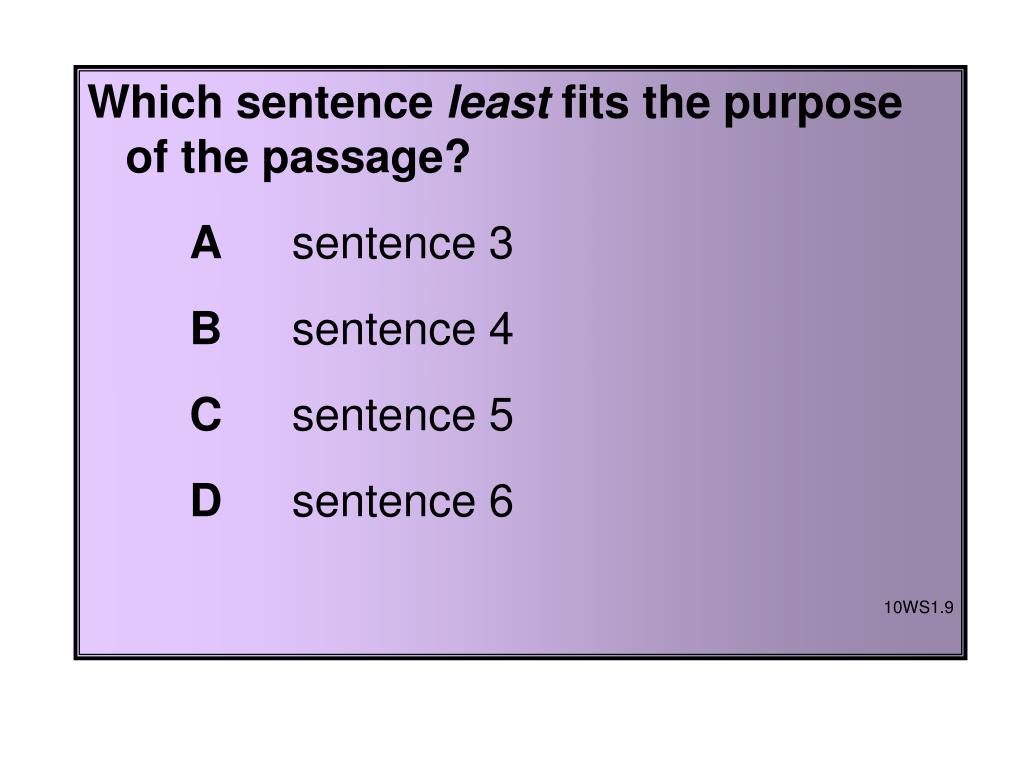Select answer letter A
This screenshot has height=768, width=1024.
coord(206,243)
